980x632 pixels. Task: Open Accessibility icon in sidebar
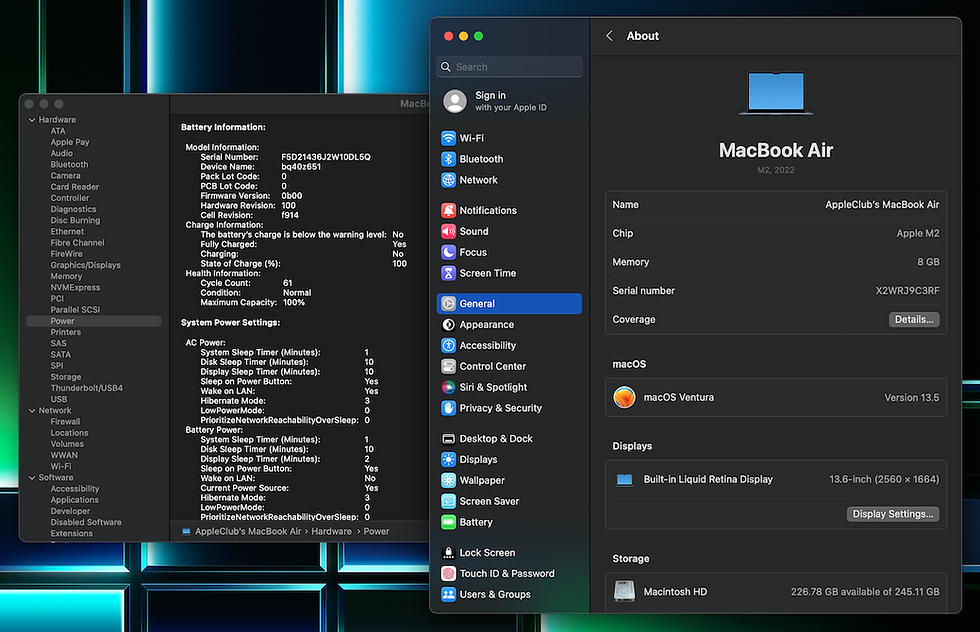point(448,346)
